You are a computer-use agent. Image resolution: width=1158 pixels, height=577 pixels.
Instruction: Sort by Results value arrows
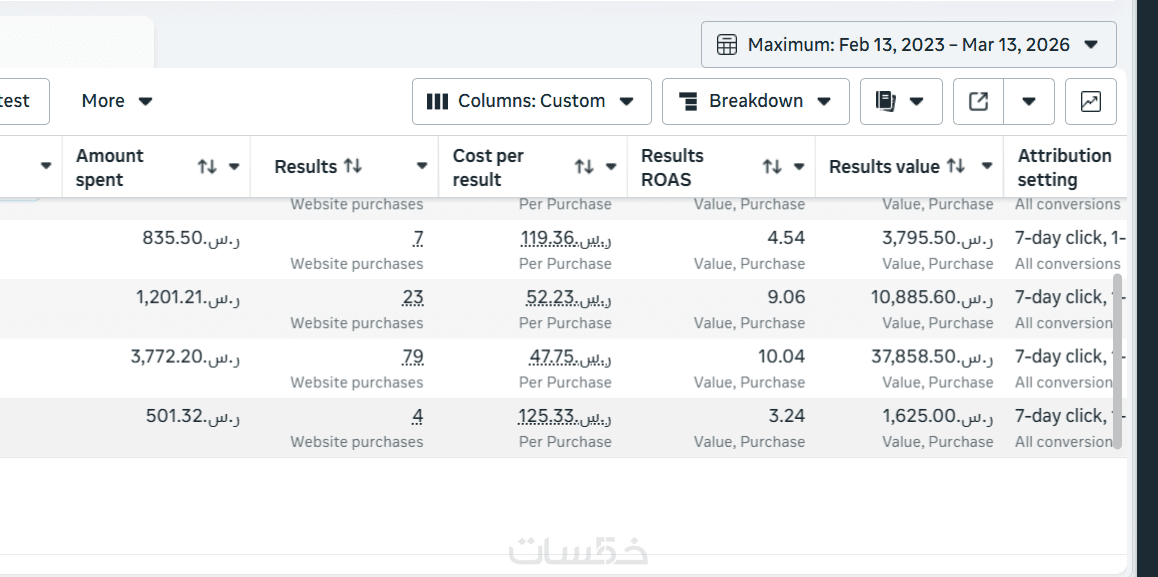pyautogui.click(x=956, y=166)
